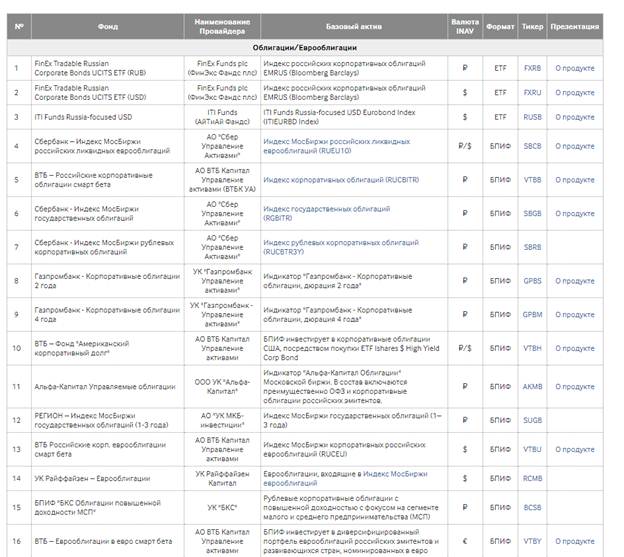Click the '№' column header
624x557 pixels.
(19, 27)
